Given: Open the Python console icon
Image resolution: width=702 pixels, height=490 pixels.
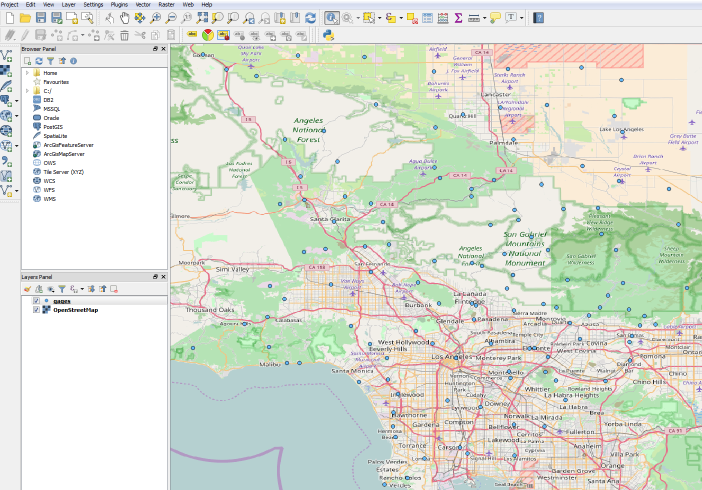Looking at the screenshot, I should 328,35.
